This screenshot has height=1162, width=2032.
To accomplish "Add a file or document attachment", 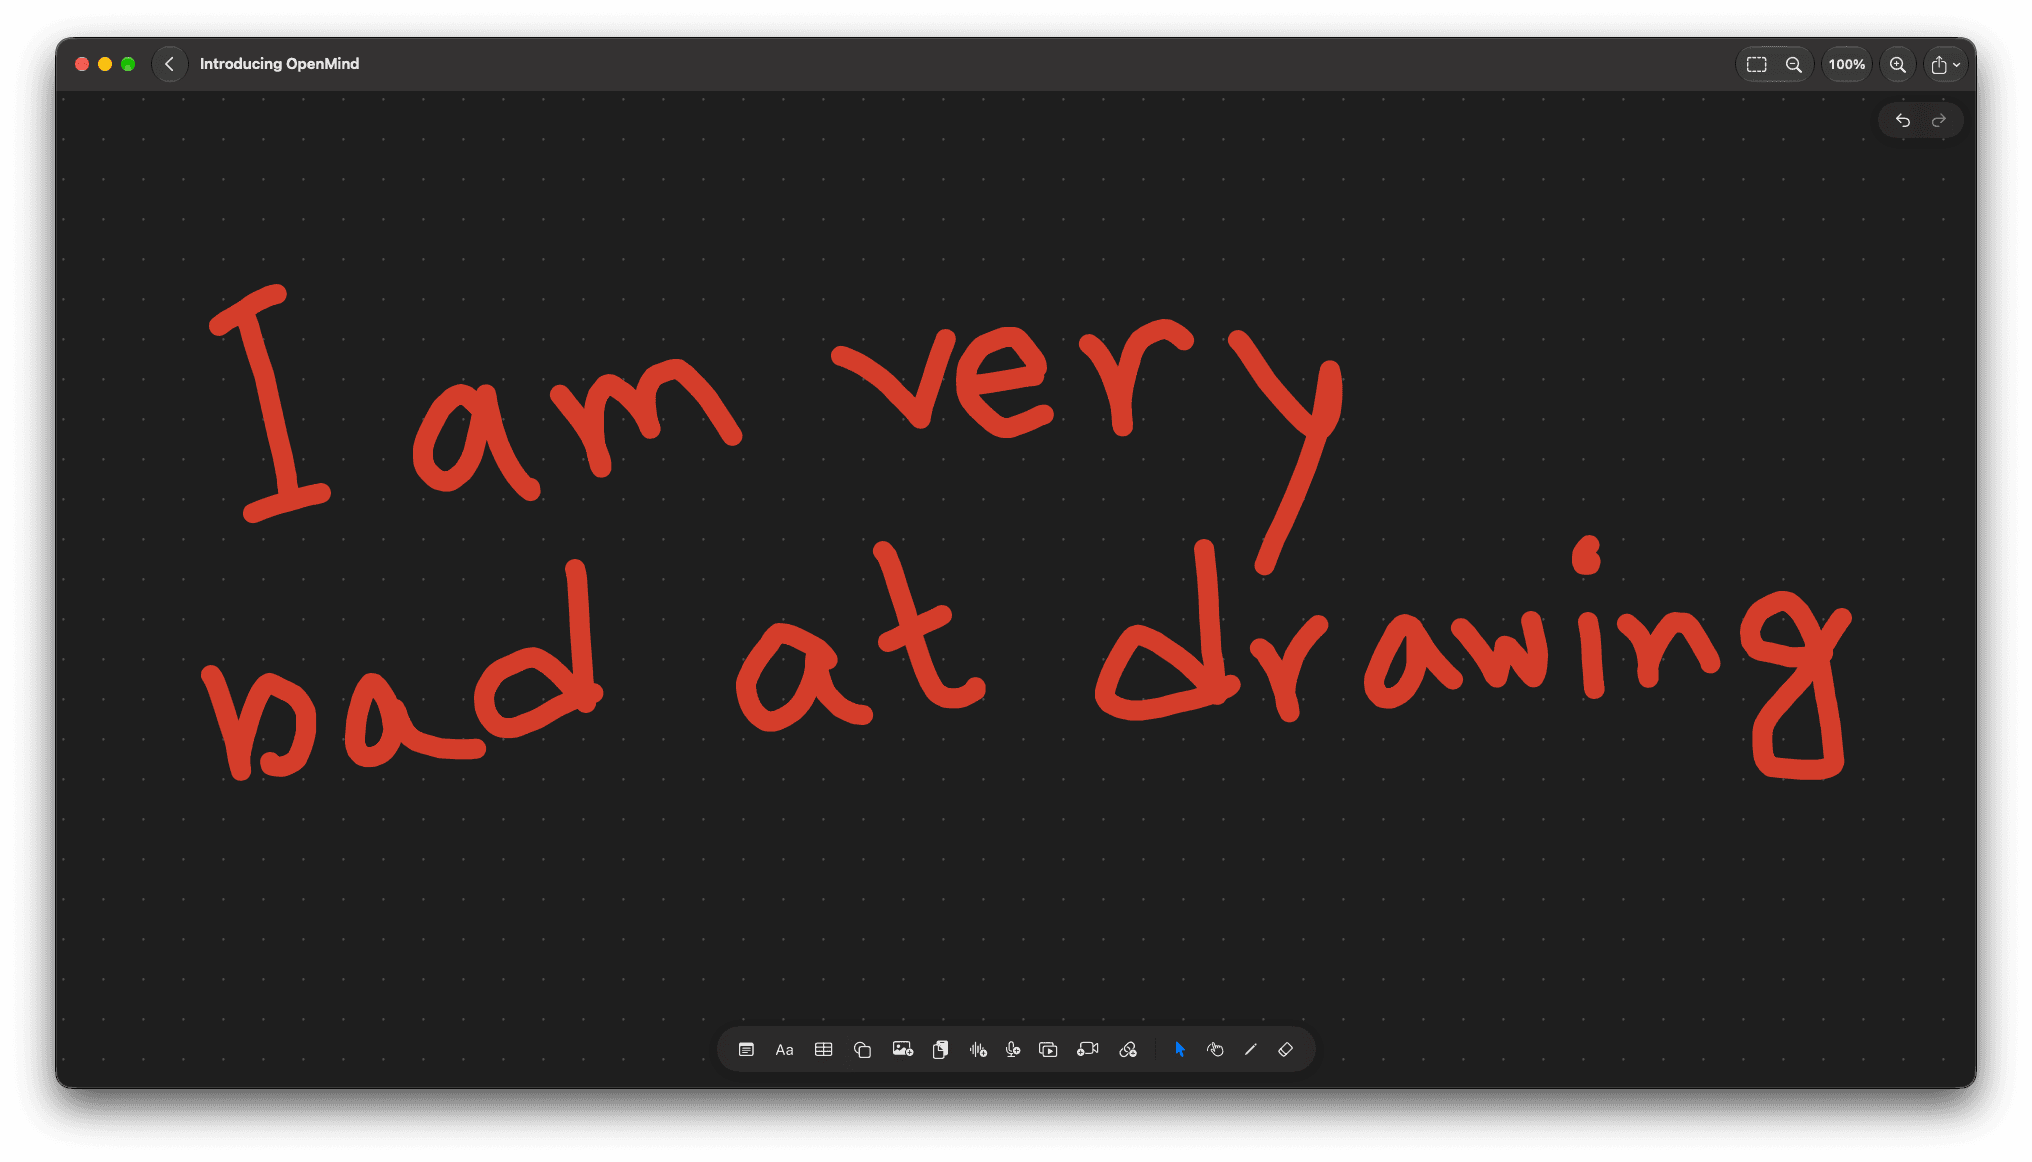I will 940,1049.
